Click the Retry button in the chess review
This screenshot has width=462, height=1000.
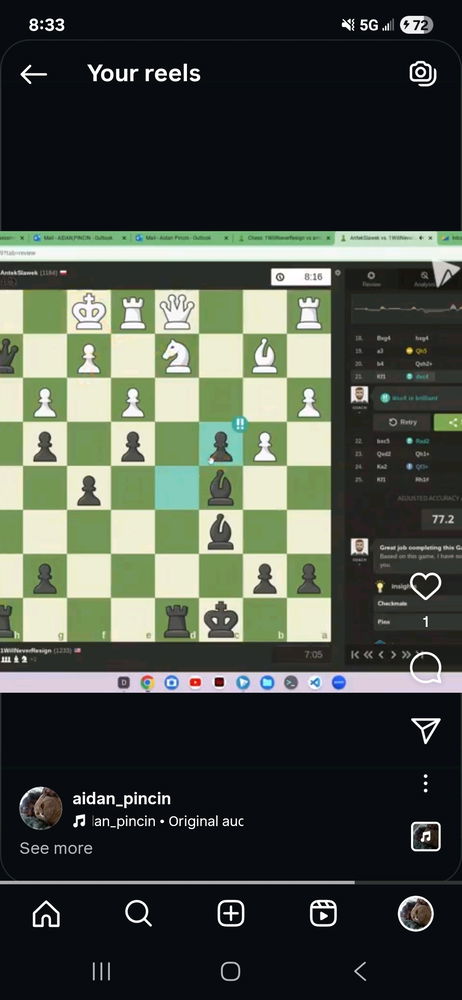pyautogui.click(x=403, y=422)
